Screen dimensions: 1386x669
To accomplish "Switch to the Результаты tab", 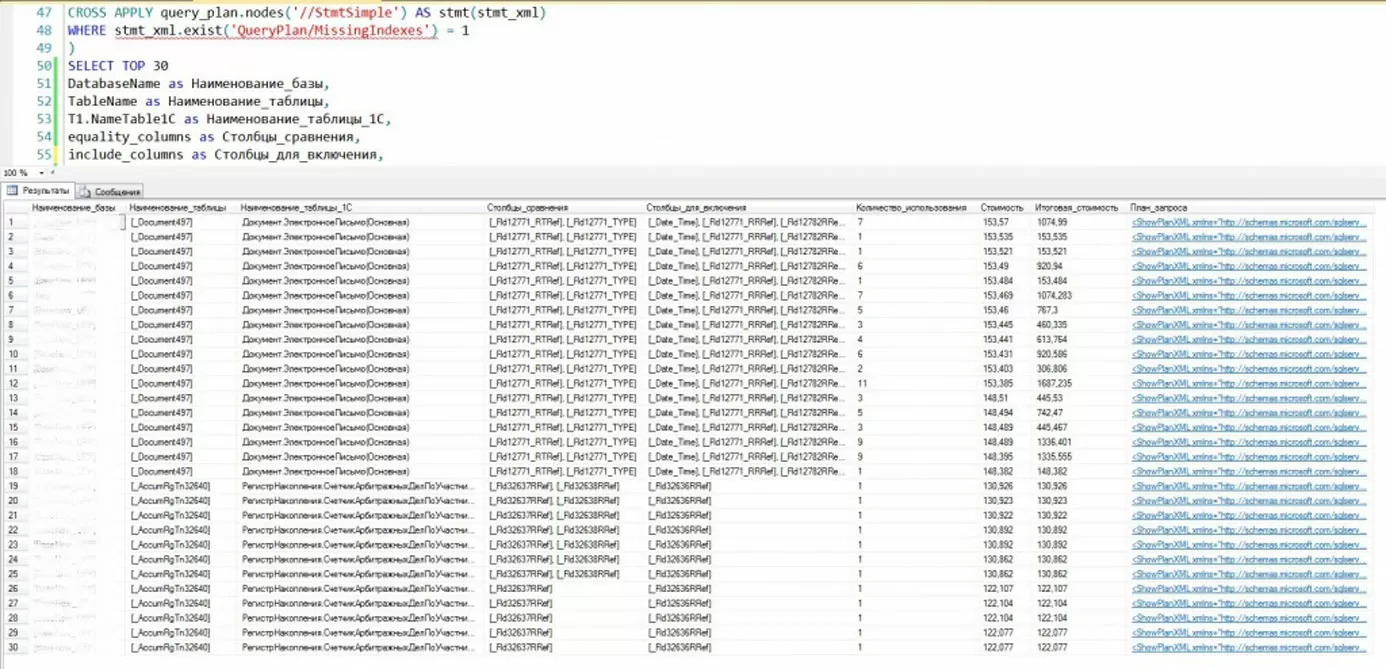I will tap(39, 190).
